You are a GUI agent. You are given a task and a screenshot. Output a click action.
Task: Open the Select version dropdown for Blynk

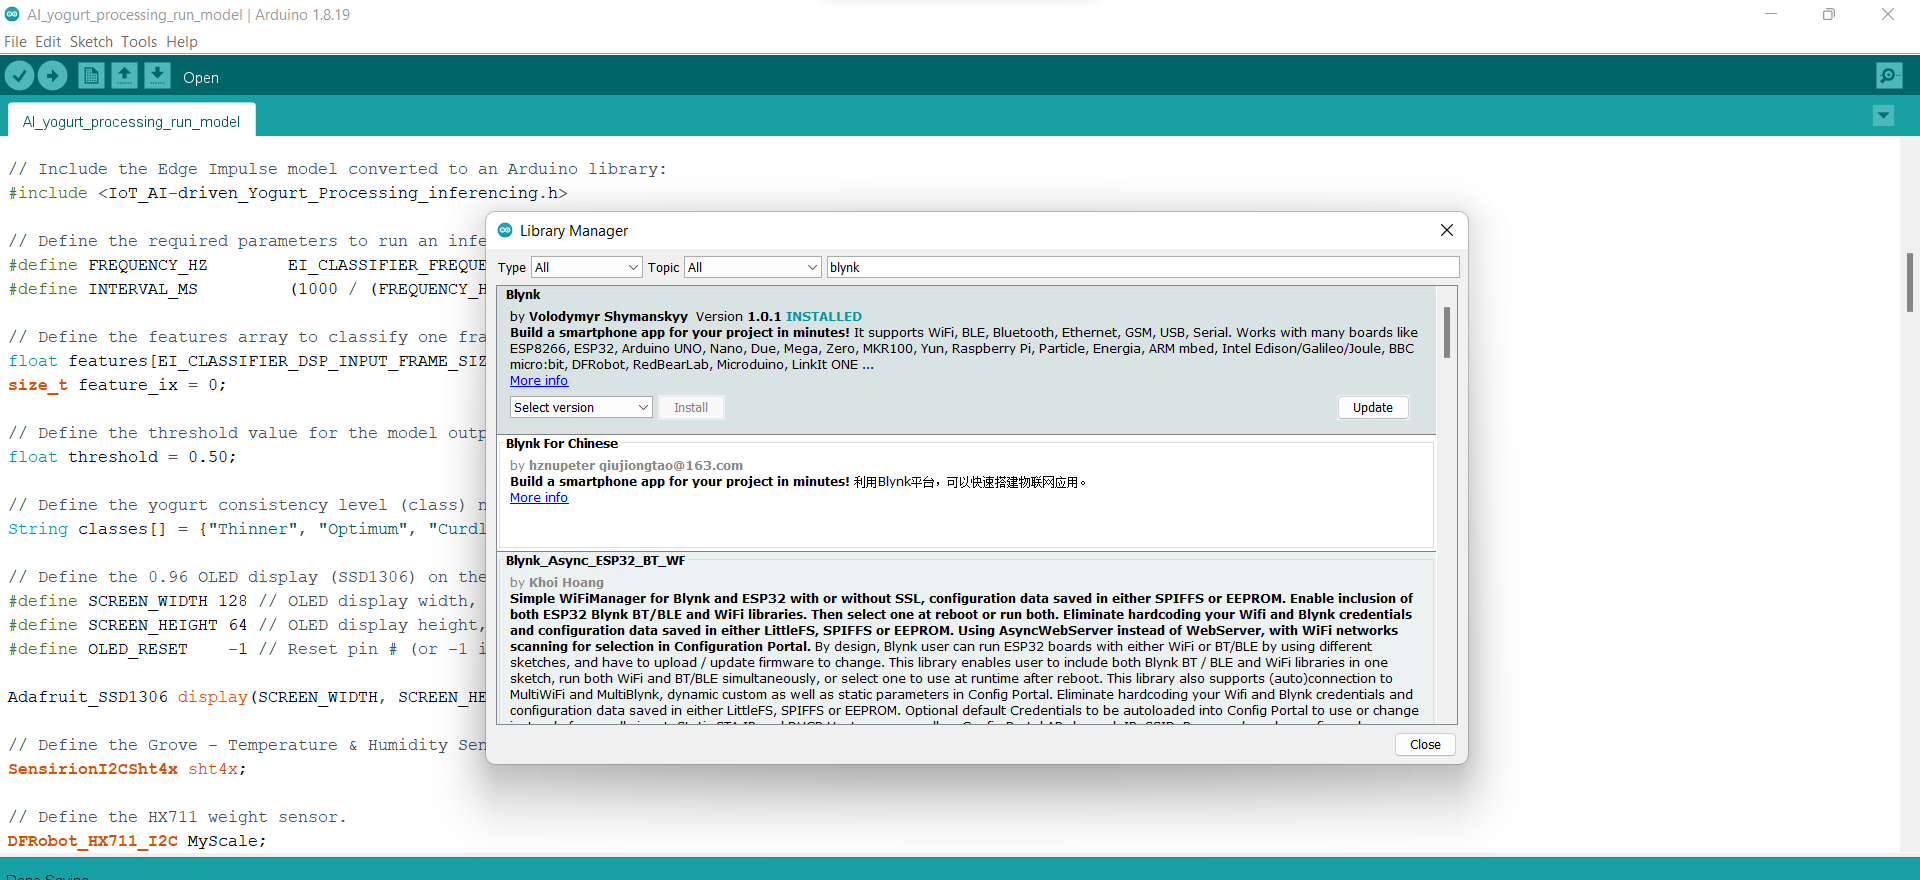(x=581, y=407)
